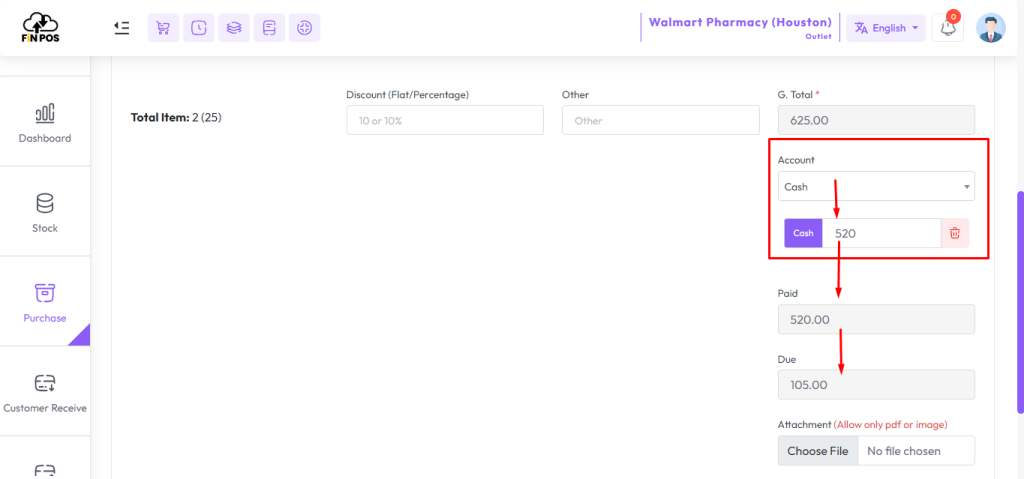Open the clock shortcut icon in toolbar
Image resolution: width=1024 pixels, height=479 pixels.
[x=199, y=28]
